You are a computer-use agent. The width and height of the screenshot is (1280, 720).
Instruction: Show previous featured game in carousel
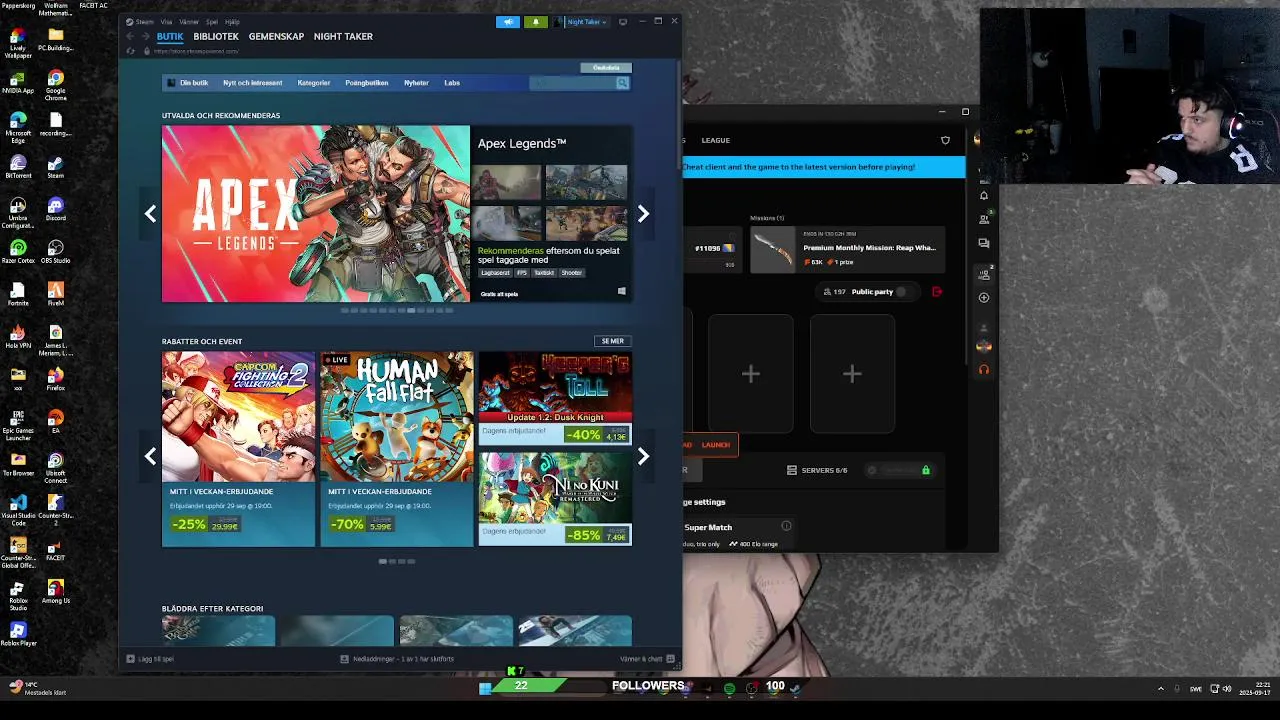tap(150, 213)
